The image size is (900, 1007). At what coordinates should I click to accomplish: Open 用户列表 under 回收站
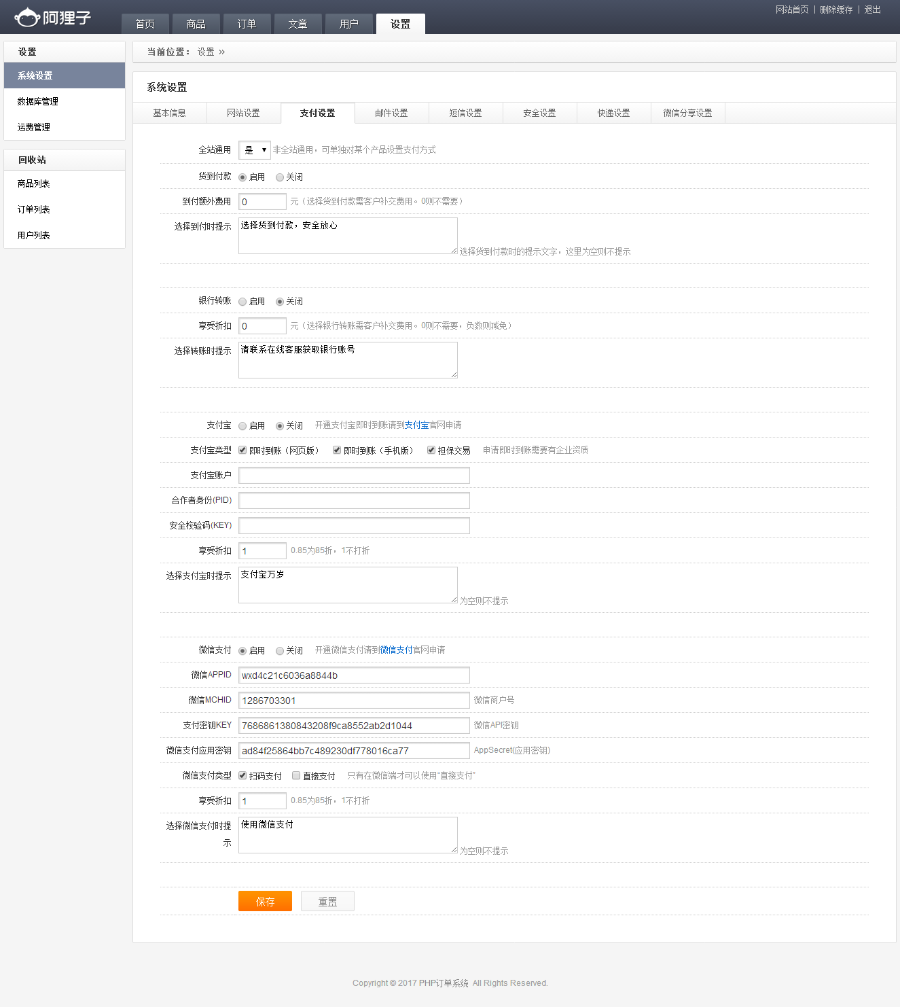64,234
